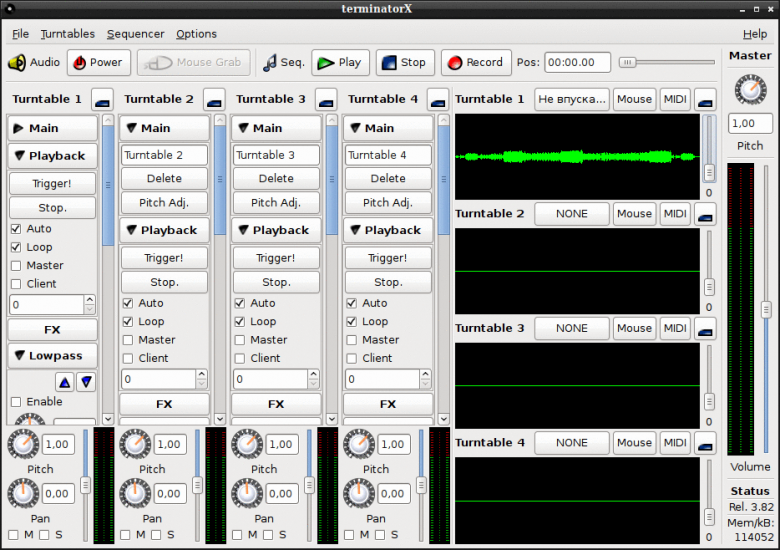Click Turntable 2 Pan dial
This screenshot has width=780, height=550.
pyautogui.click(x=135, y=493)
